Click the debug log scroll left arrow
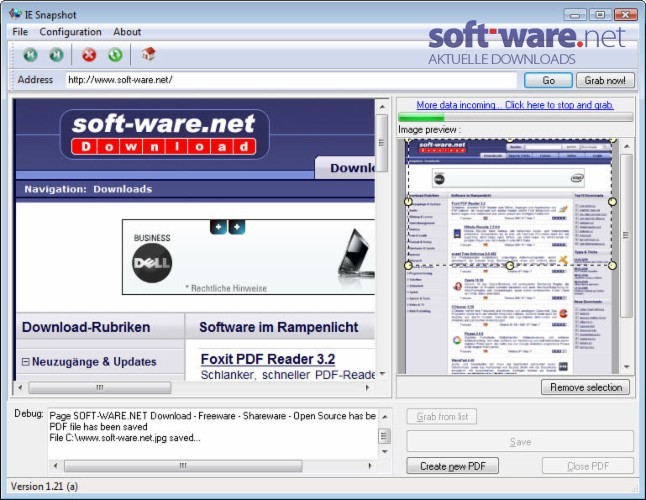This screenshot has width=646, height=500. (x=56, y=466)
